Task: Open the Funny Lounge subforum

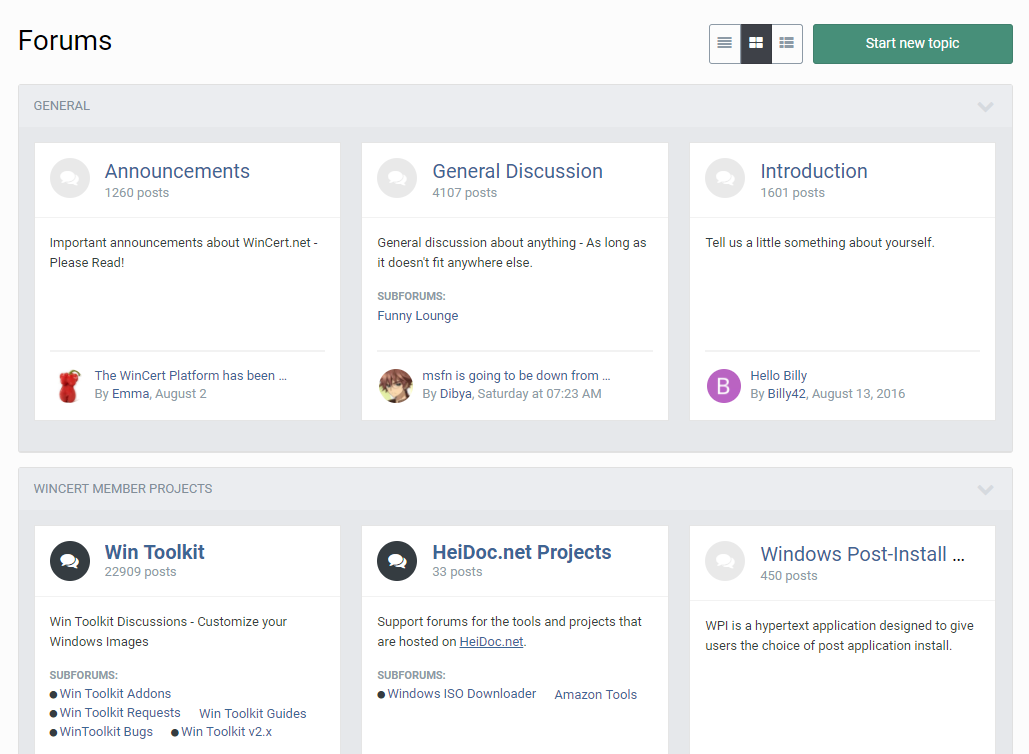Action: [x=417, y=316]
